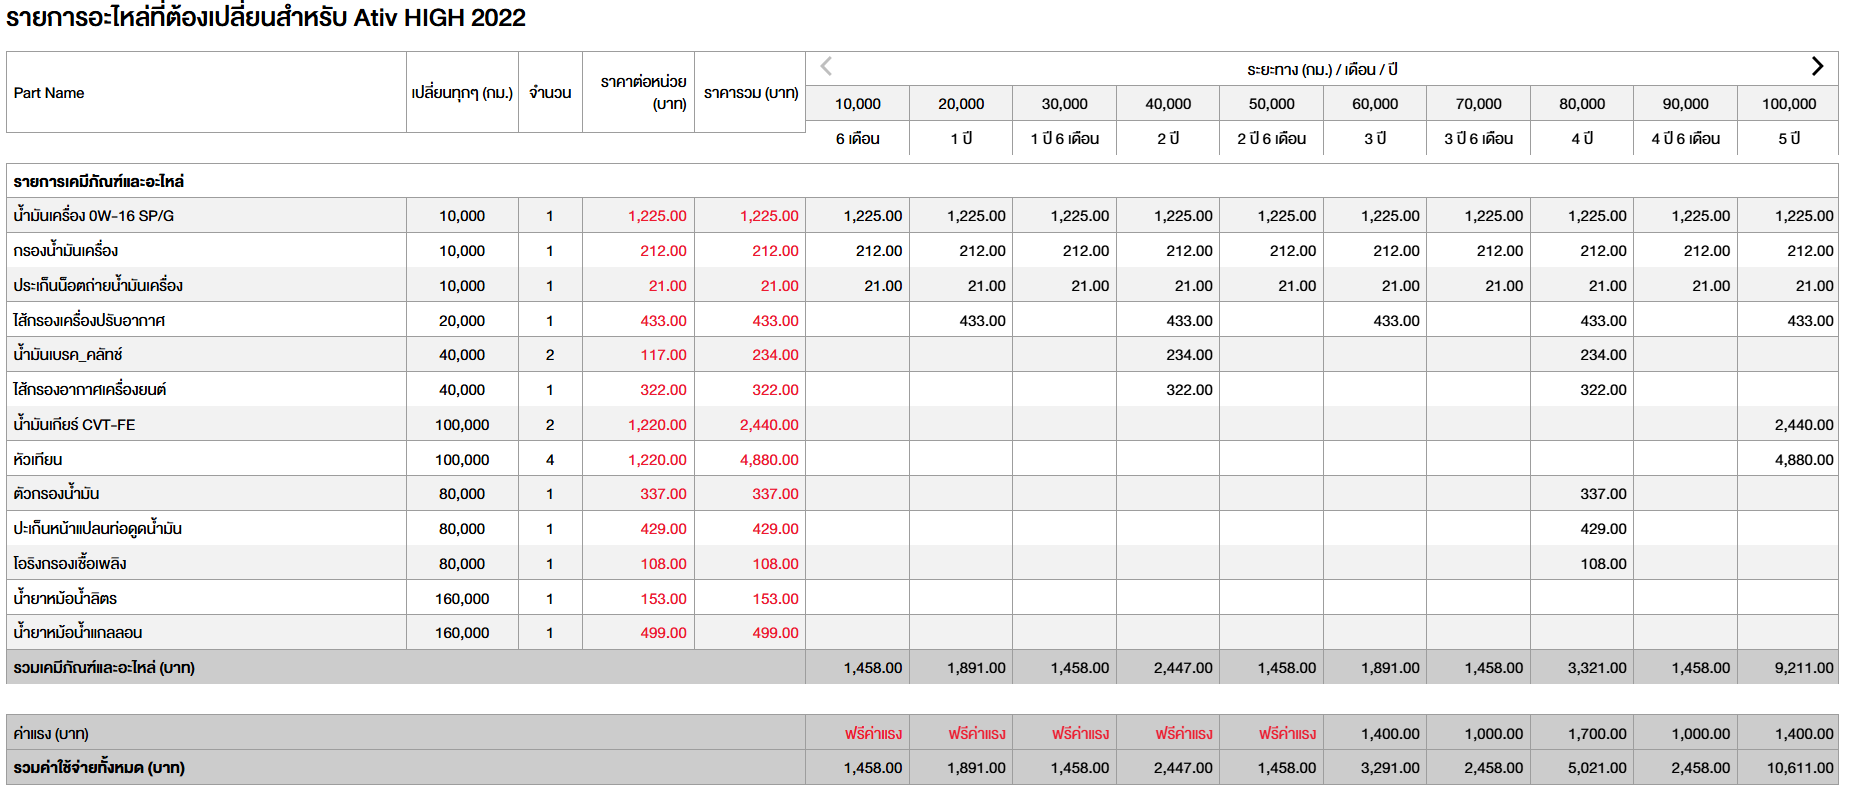Viewport: 1854px width, 804px height.
Task: Select the 10,000 km column header
Action: click(x=857, y=104)
